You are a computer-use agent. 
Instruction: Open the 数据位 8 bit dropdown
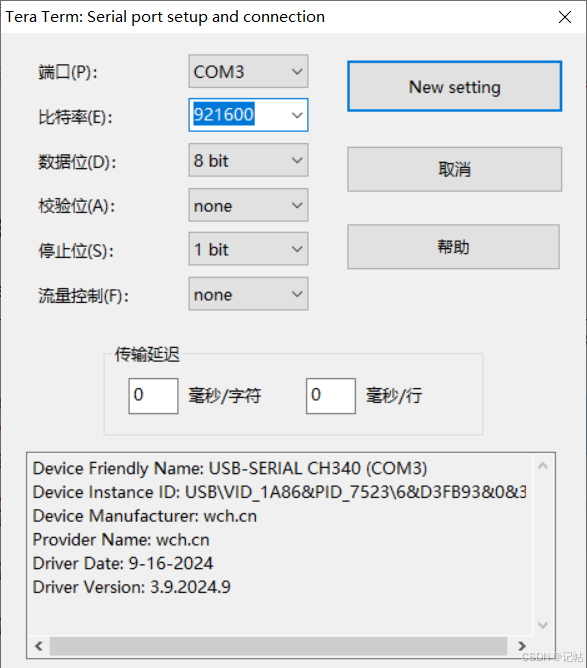pos(248,160)
